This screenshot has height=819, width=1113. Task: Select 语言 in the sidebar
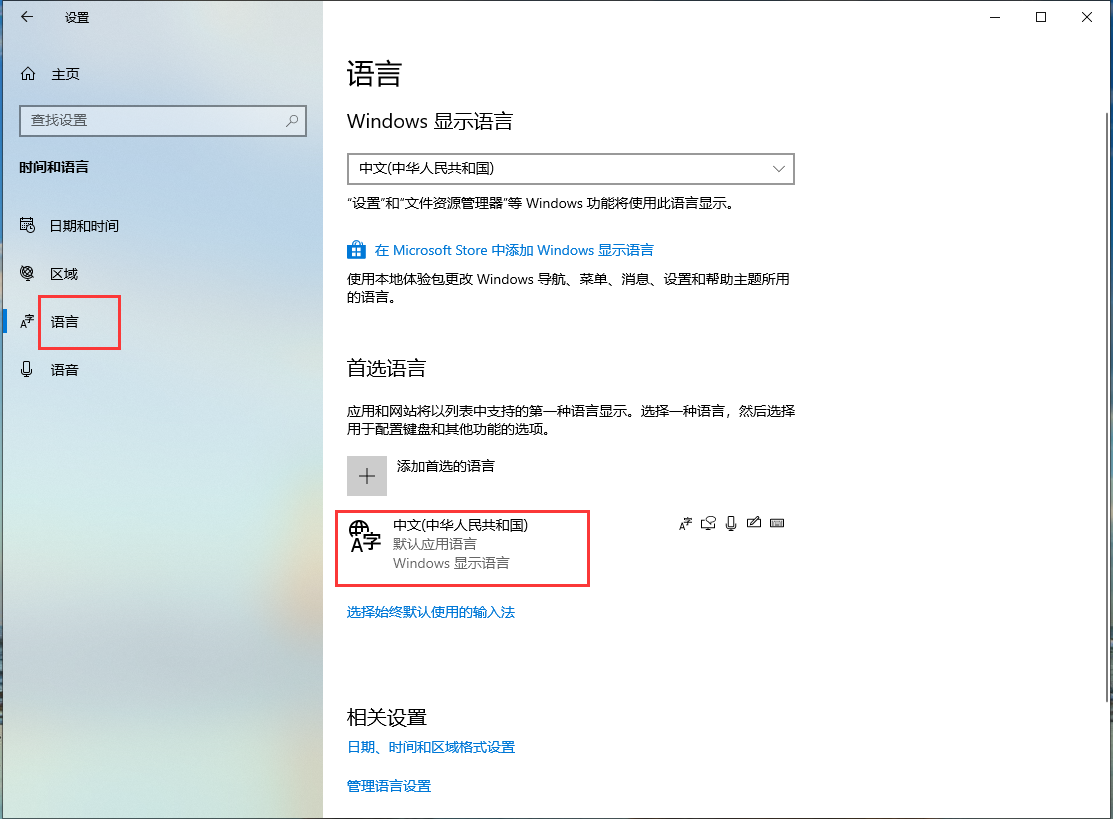click(x=64, y=321)
